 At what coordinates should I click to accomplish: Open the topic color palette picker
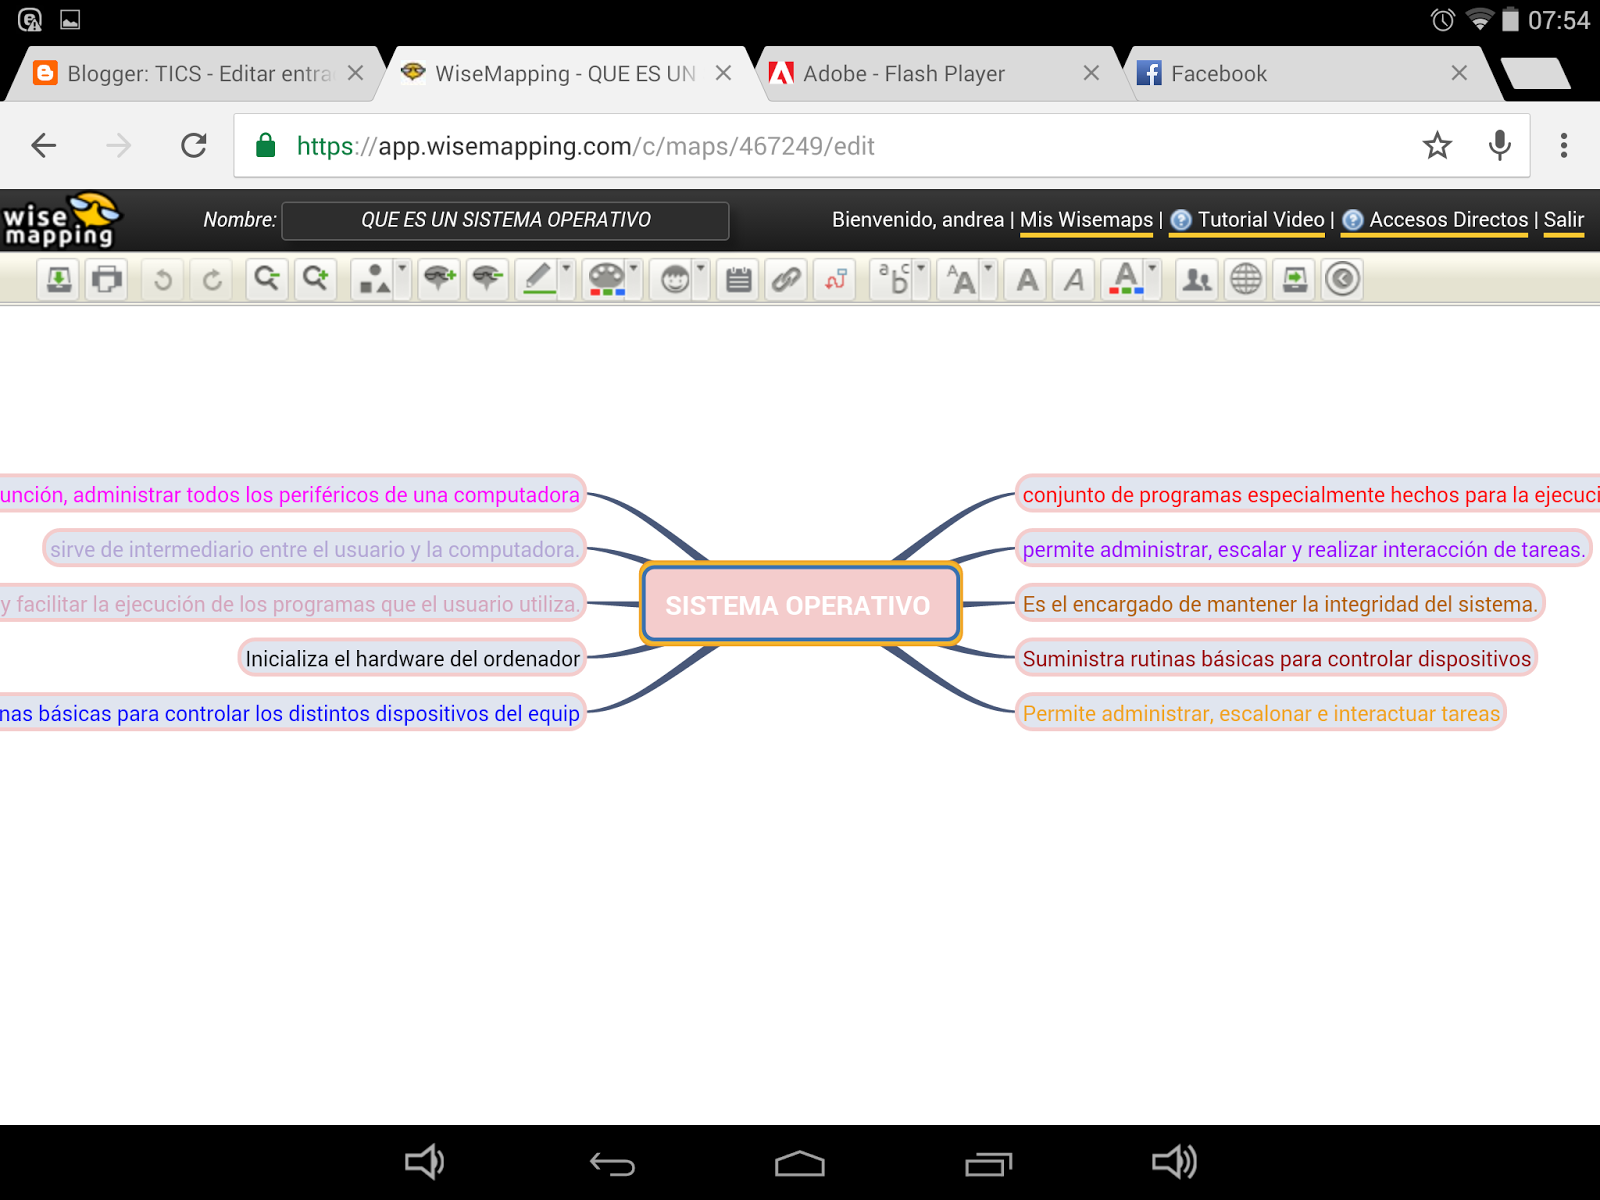point(608,280)
